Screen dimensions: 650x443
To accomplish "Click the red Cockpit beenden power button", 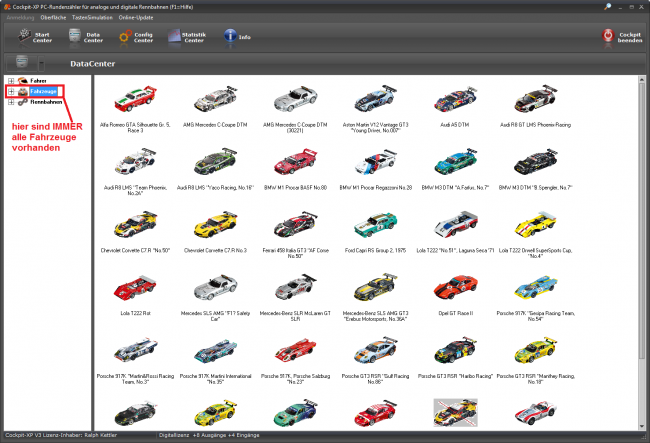I will 622,37.
